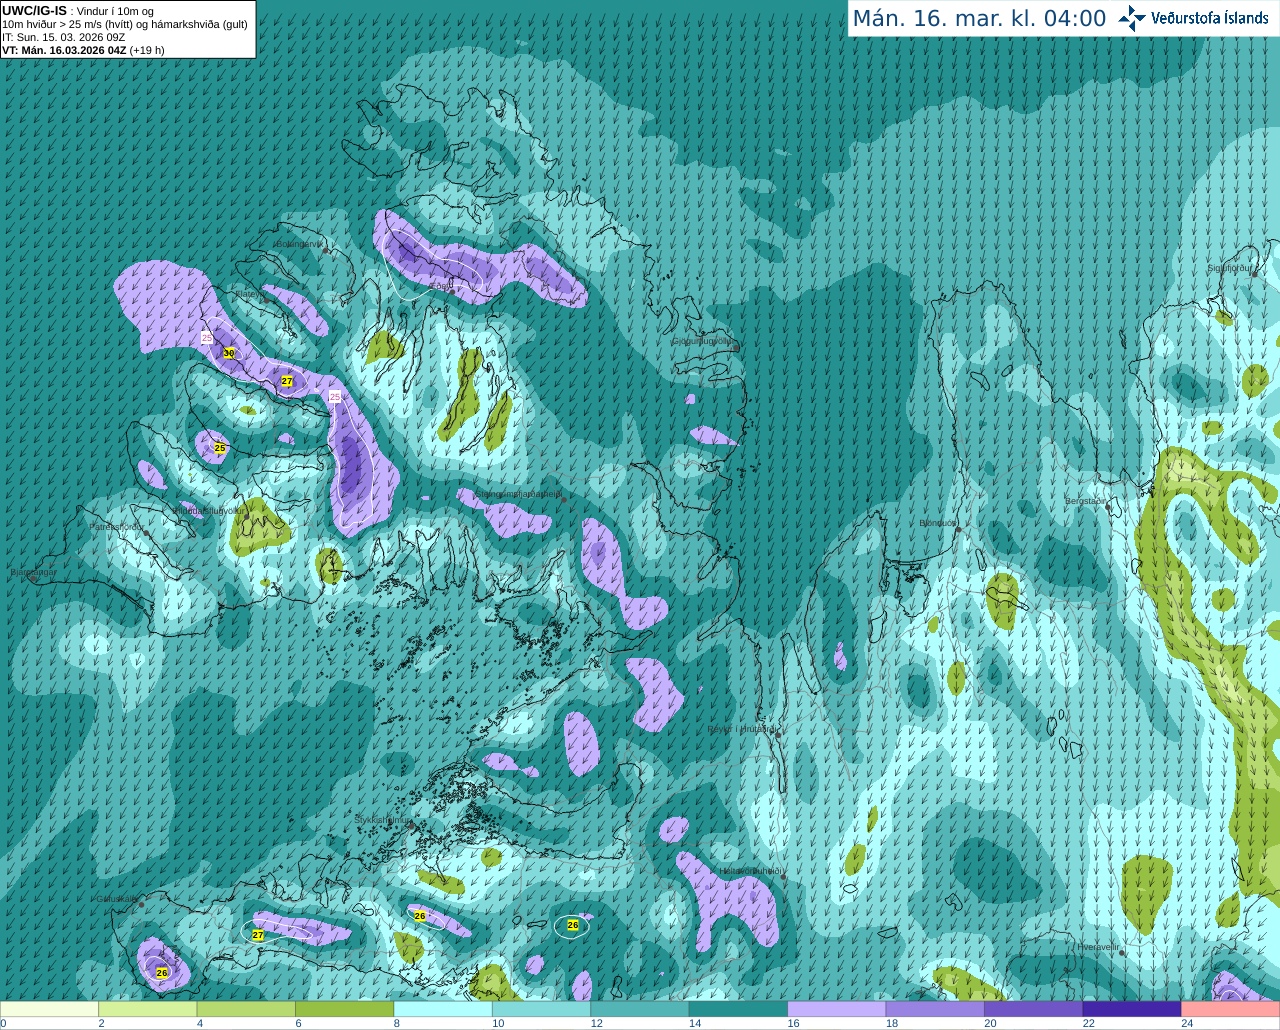Viewport: 1280px width, 1030px height.
Task: Select the 12–14 teal colour bar swatch
Action: [640, 1009]
